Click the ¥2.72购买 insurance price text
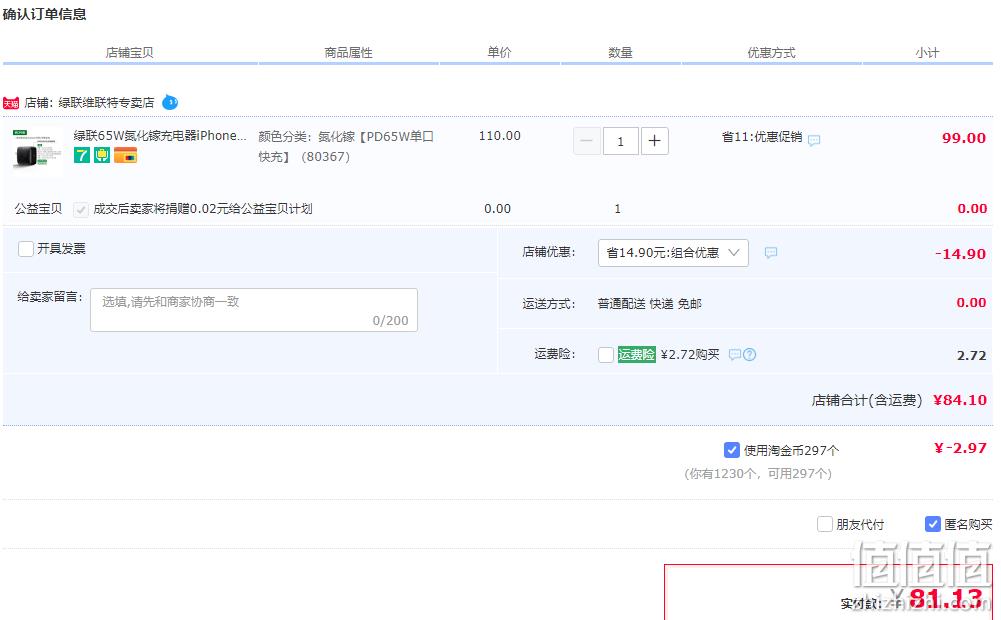This screenshot has width=1001, height=620. (x=690, y=354)
